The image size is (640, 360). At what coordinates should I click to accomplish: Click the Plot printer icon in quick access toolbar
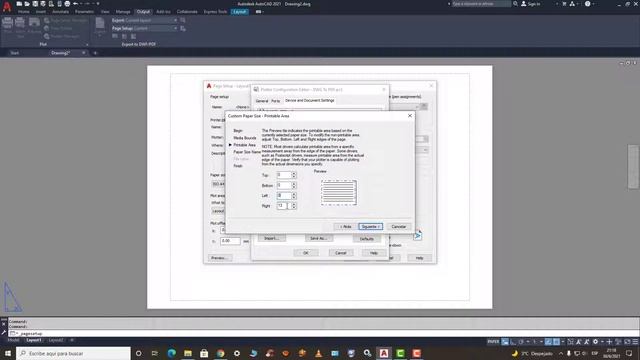(67, 4)
